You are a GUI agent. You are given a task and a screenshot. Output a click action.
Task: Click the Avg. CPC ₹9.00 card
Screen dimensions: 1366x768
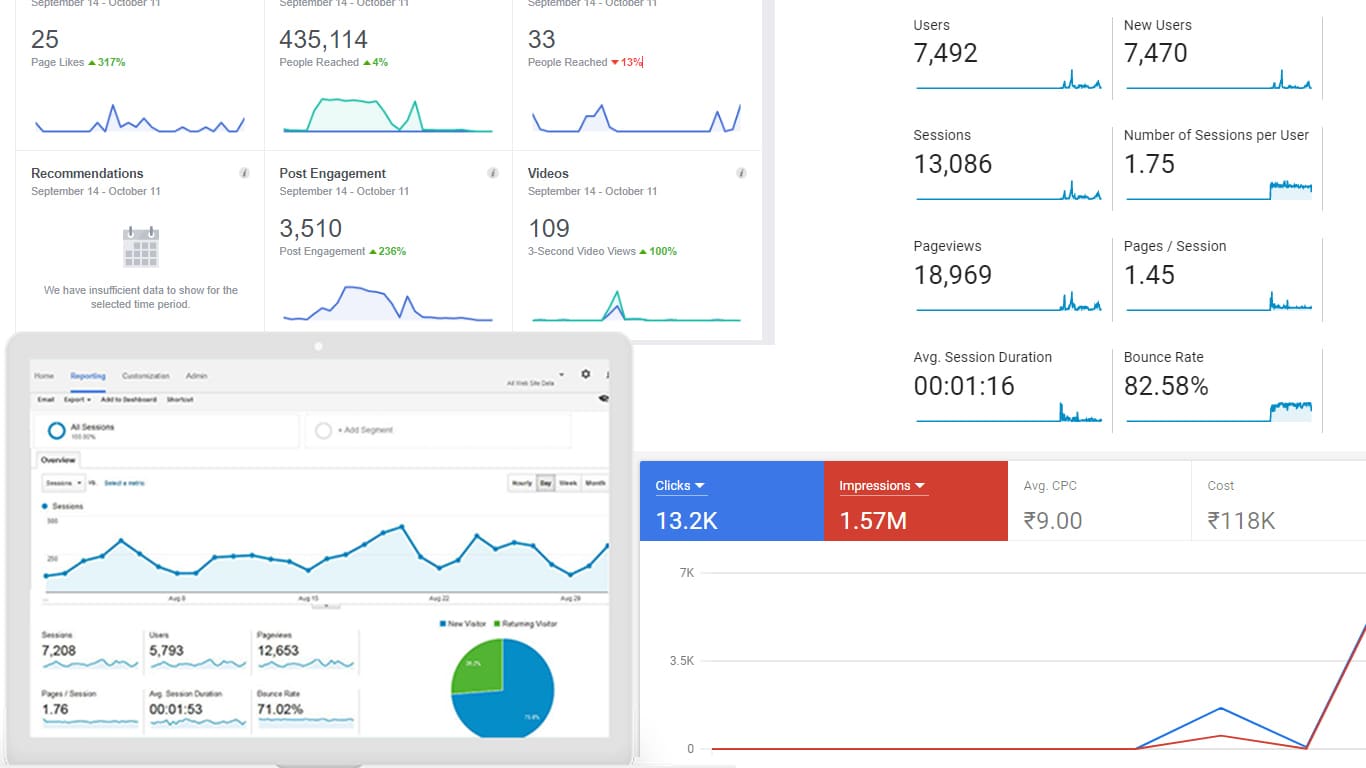pyautogui.click(x=1099, y=501)
